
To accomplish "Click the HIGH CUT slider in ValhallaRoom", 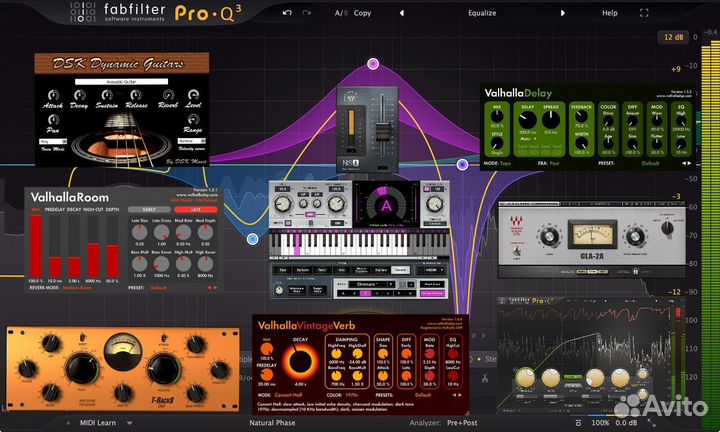I will (x=93, y=246).
